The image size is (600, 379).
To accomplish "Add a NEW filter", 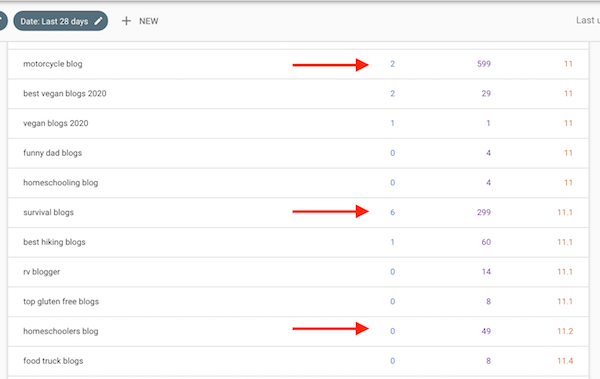I will 140,21.
